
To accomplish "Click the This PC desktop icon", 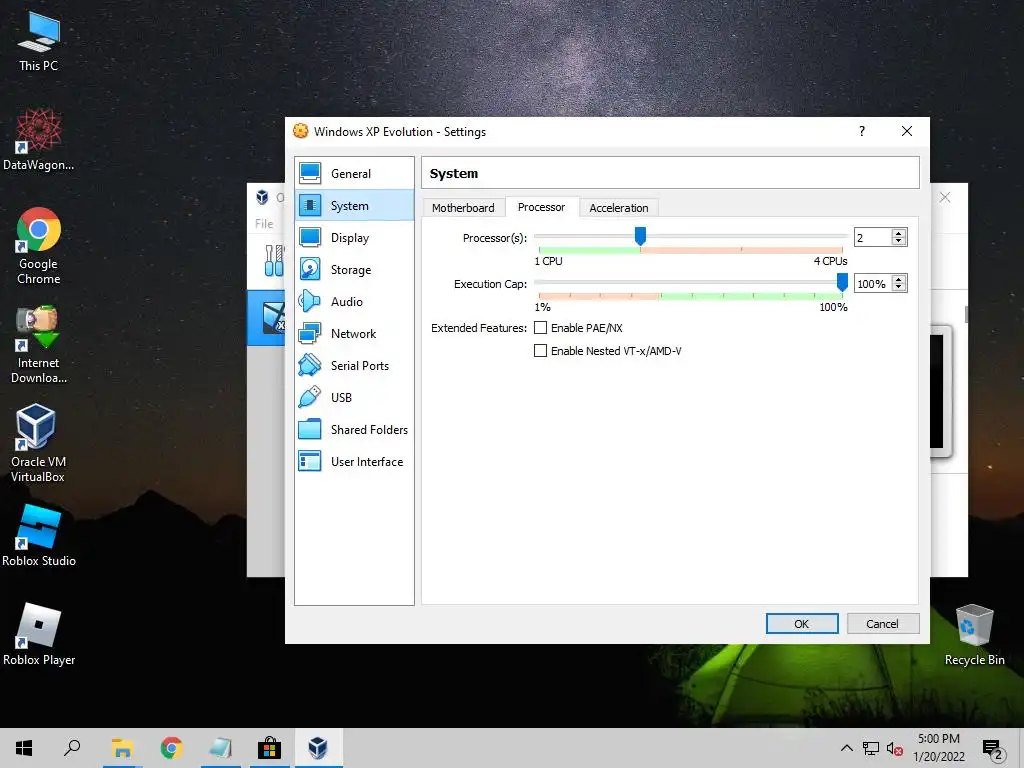I will pos(38,42).
